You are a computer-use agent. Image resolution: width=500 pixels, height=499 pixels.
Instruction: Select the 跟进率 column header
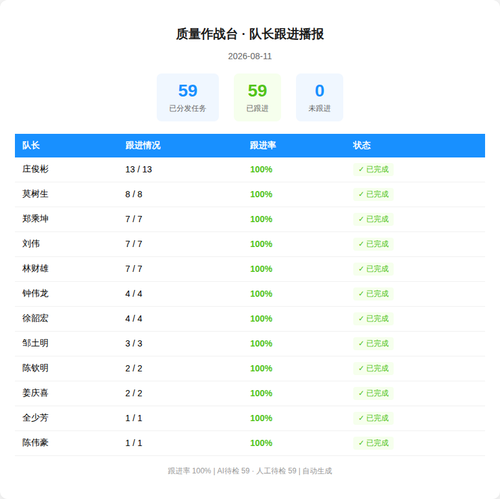263,145
